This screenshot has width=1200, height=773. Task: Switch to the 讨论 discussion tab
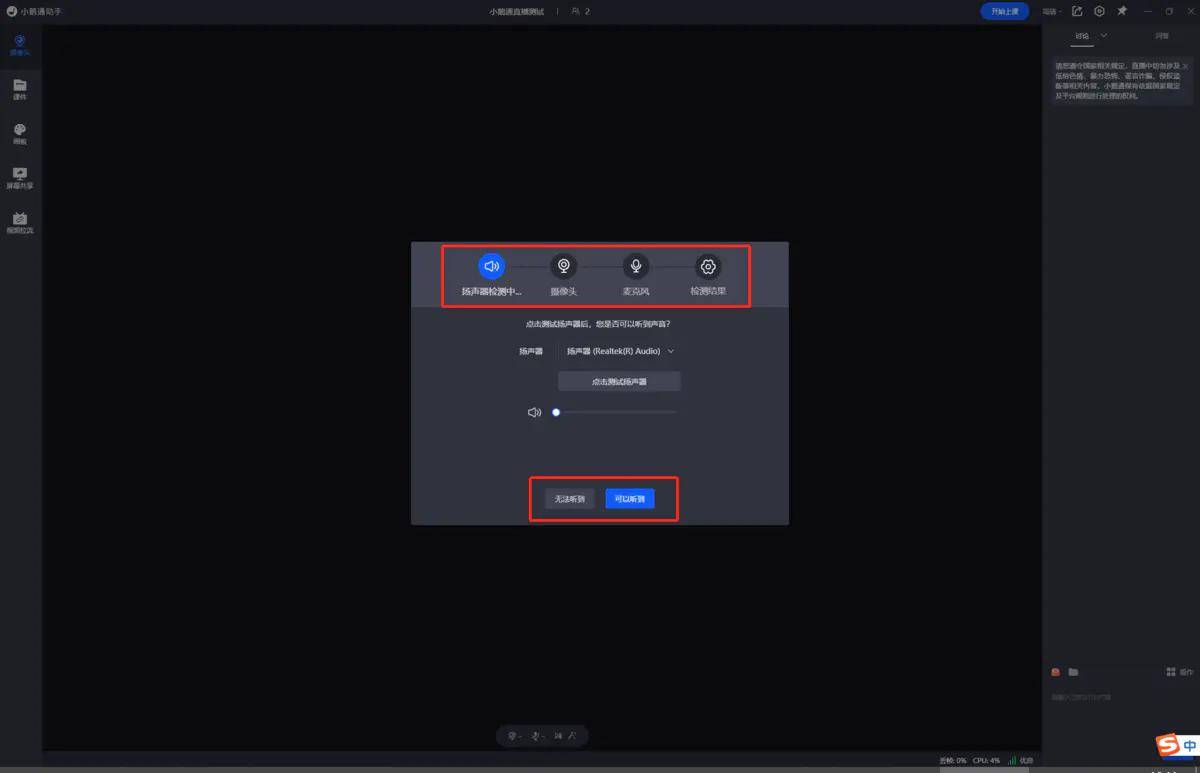click(x=1081, y=36)
